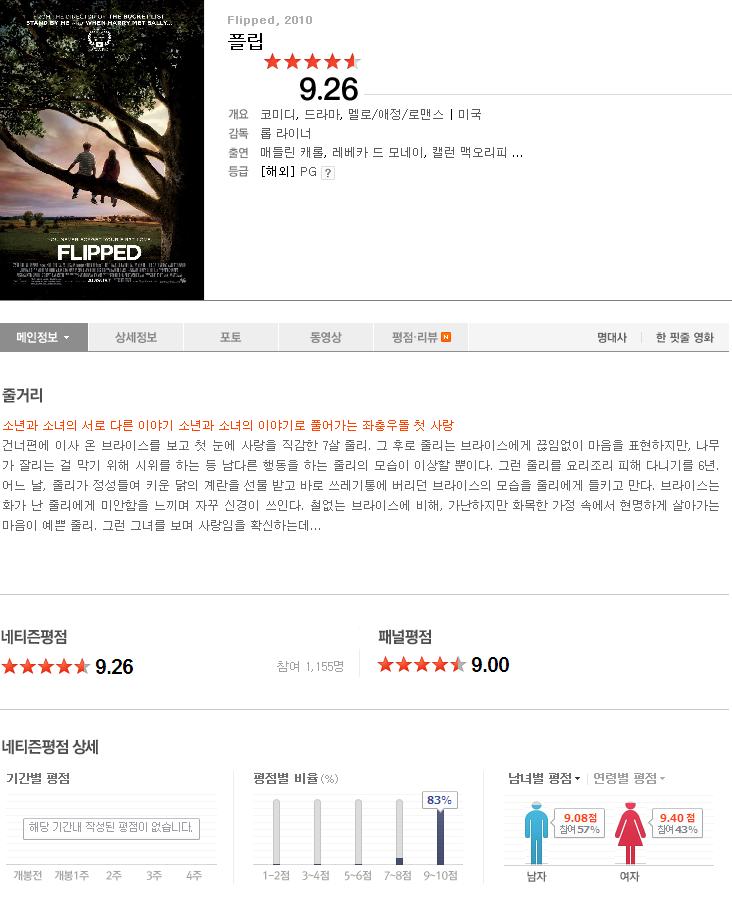732x898 pixels.
Task: Click the Flipped movie poster thumbnail
Action: pos(102,150)
